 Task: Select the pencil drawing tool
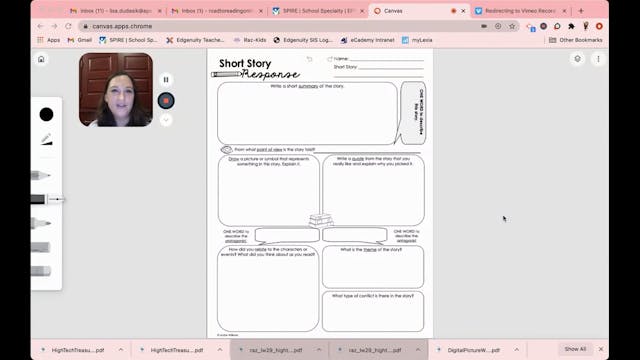[x=40, y=176]
